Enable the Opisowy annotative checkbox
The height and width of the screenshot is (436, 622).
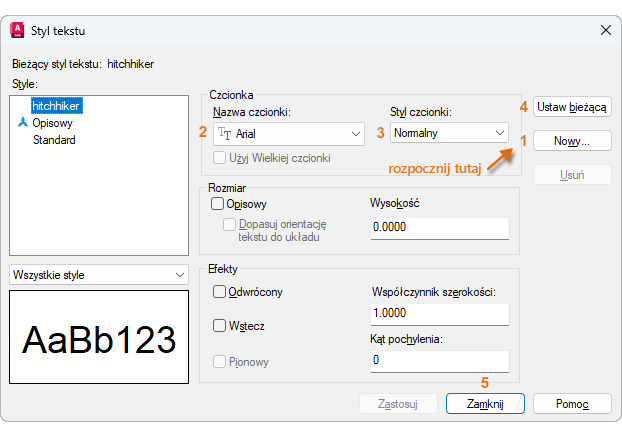(217, 204)
